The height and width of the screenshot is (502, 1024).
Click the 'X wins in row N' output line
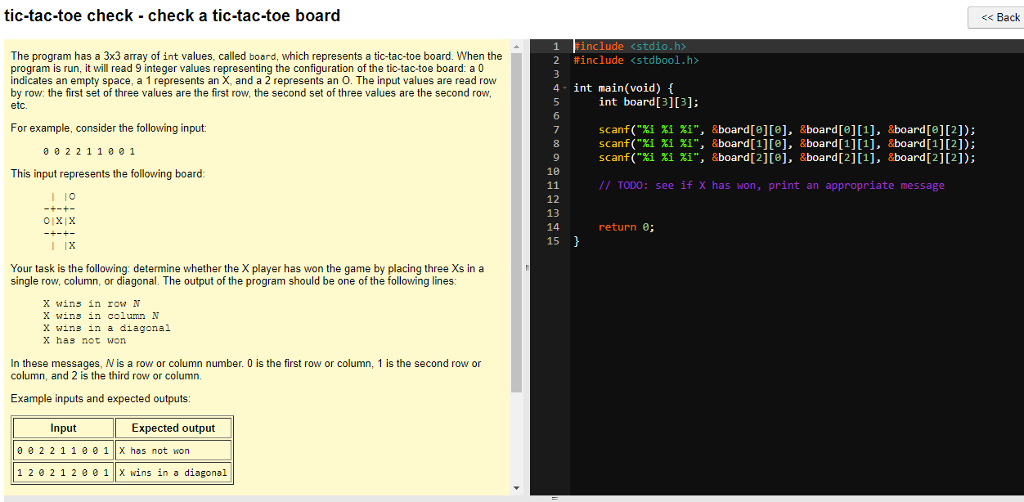(x=91, y=304)
